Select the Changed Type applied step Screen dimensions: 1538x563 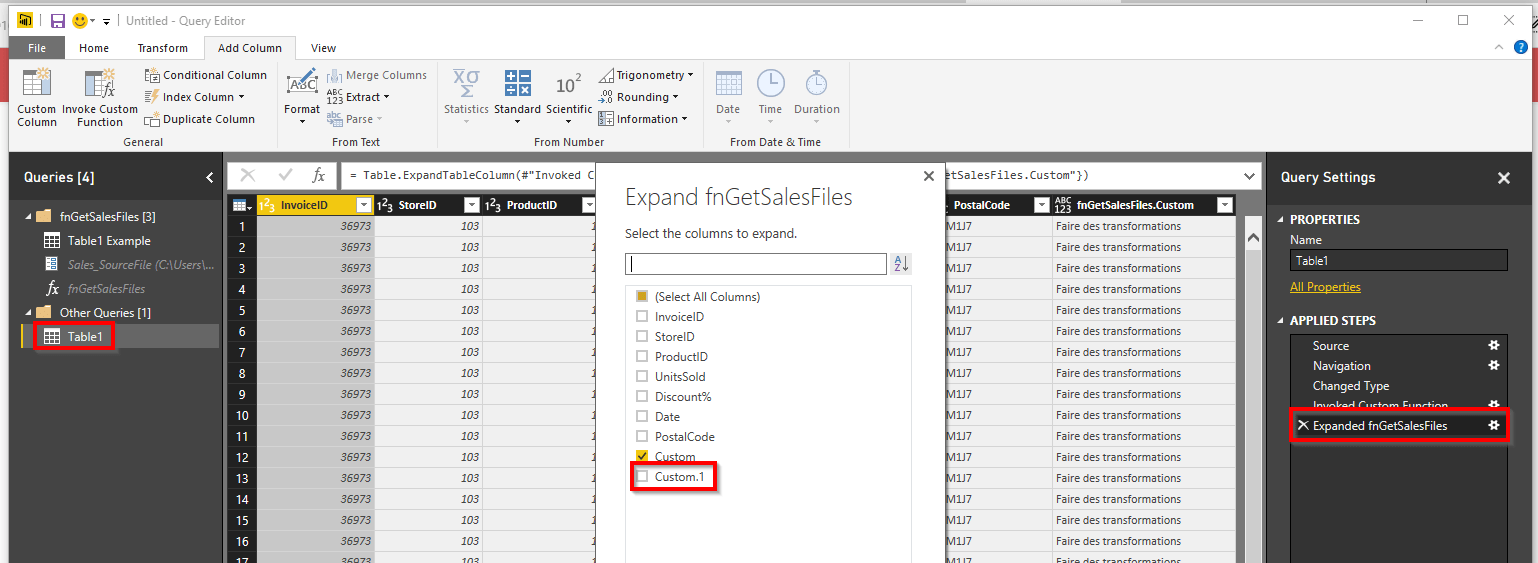click(x=1350, y=386)
